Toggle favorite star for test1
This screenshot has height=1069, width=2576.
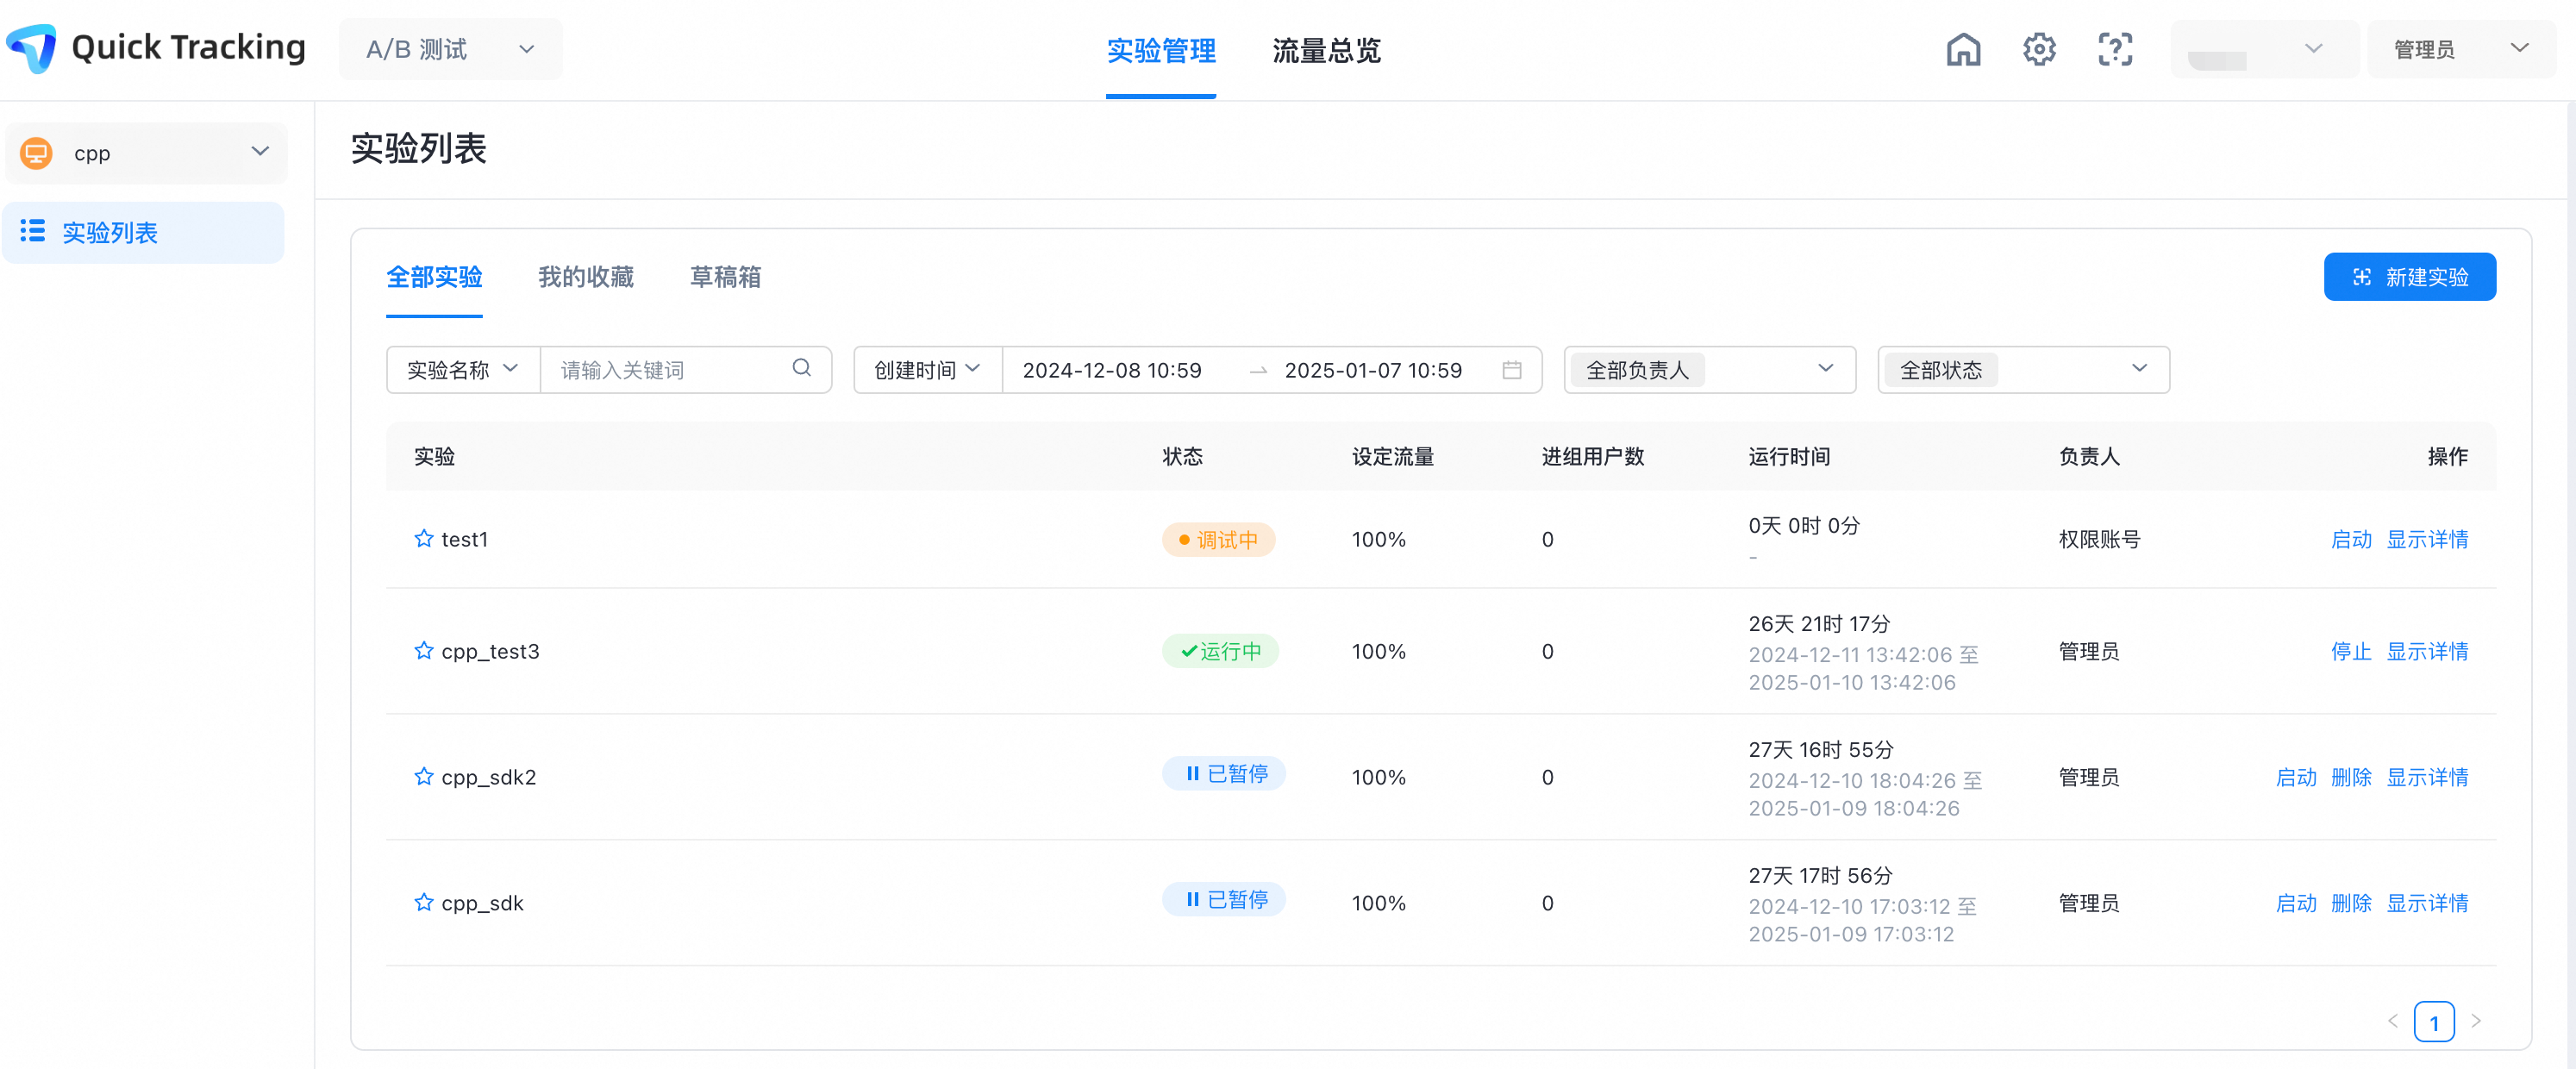pos(423,539)
